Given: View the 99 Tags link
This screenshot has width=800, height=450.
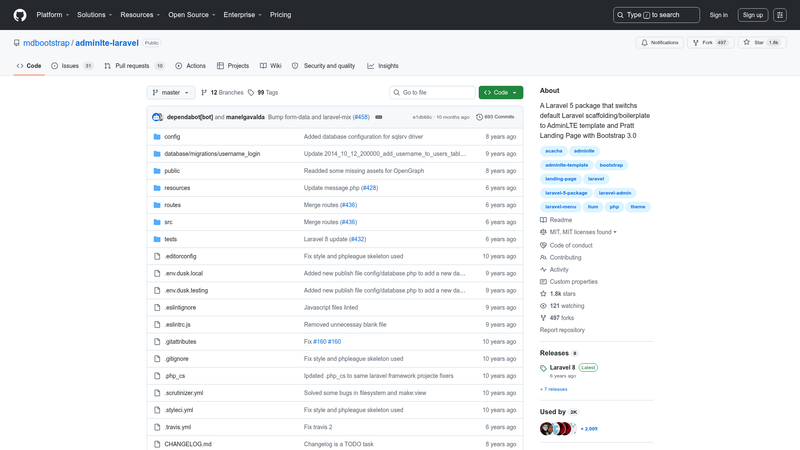Looking at the screenshot, I should (263, 92).
